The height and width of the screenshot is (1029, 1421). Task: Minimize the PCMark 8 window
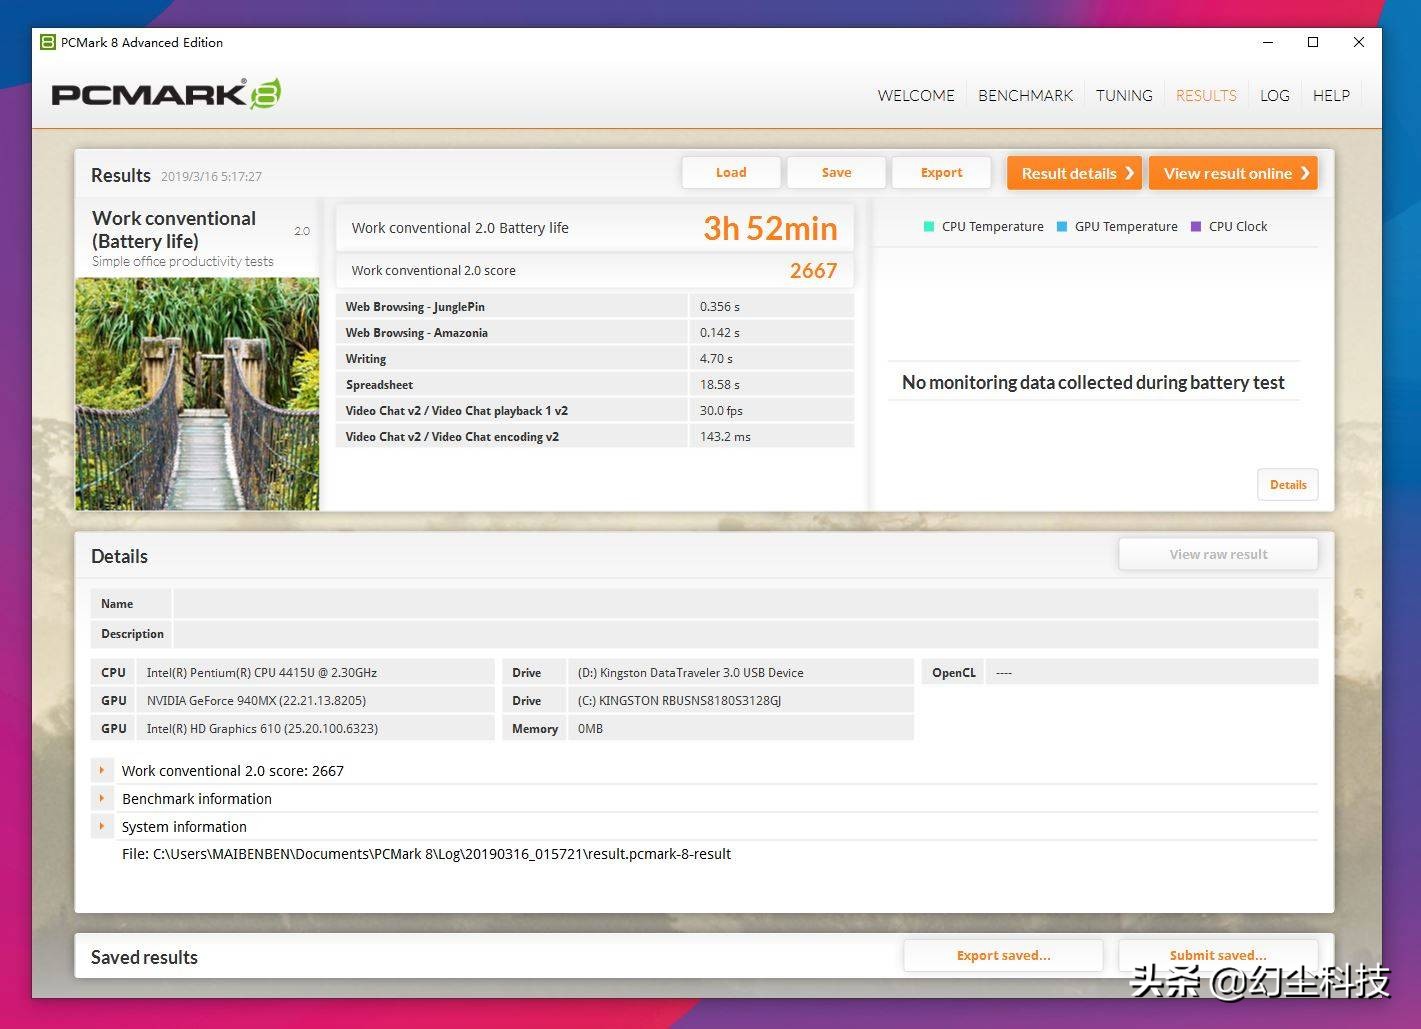pos(1268,42)
